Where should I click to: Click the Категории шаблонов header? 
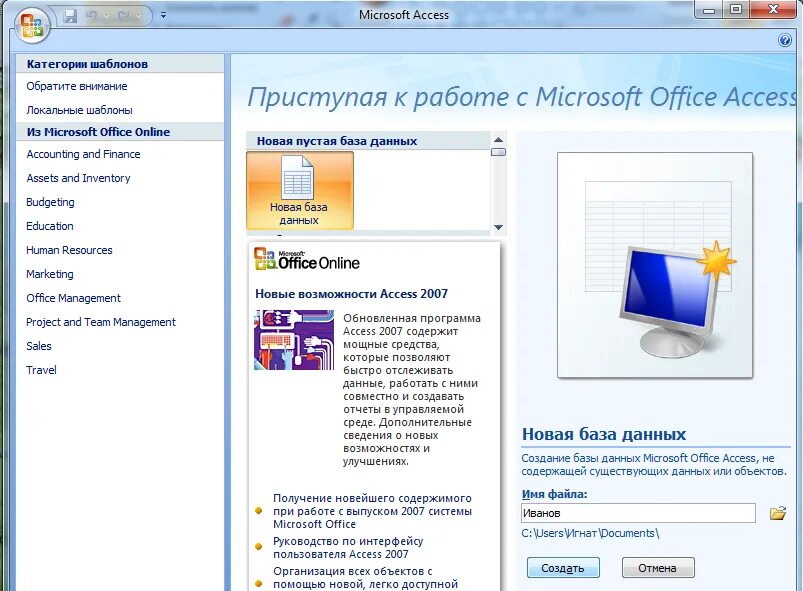(x=87, y=64)
